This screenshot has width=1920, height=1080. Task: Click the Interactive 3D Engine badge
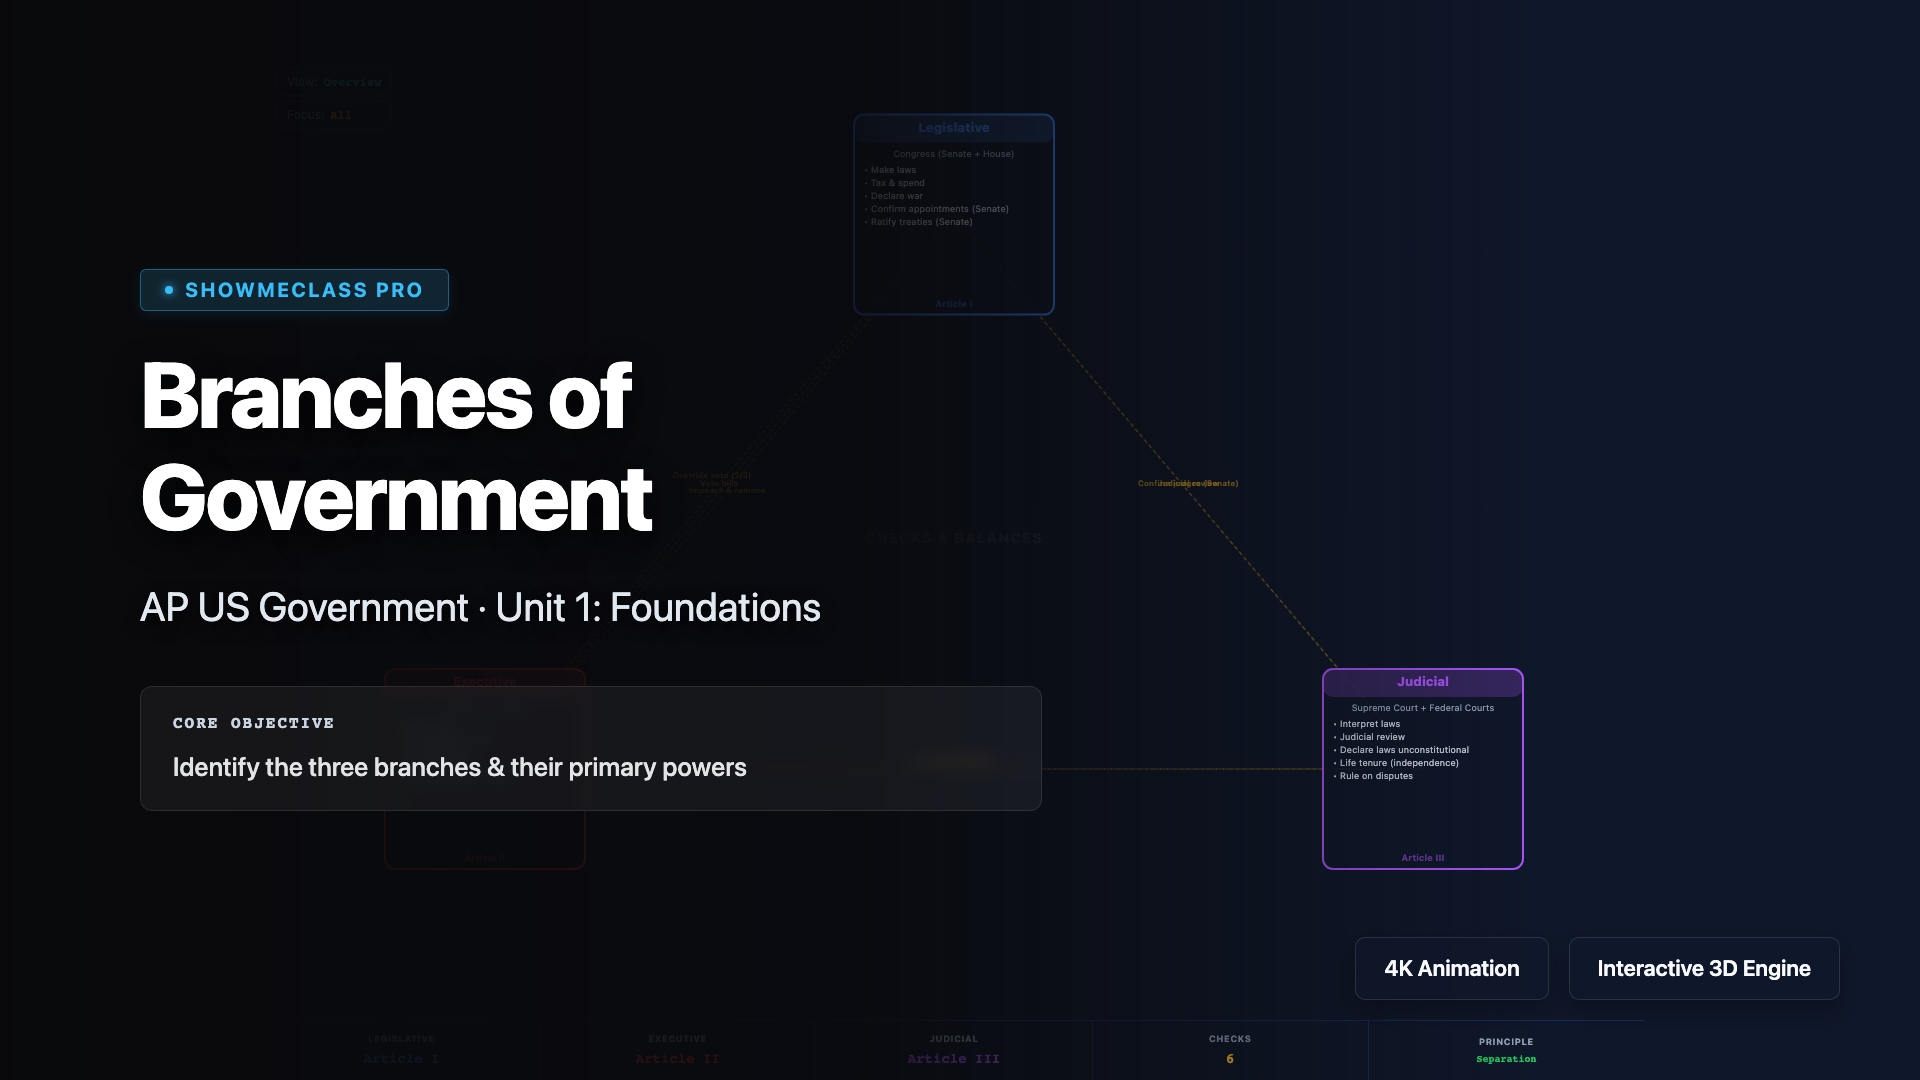click(x=1703, y=968)
